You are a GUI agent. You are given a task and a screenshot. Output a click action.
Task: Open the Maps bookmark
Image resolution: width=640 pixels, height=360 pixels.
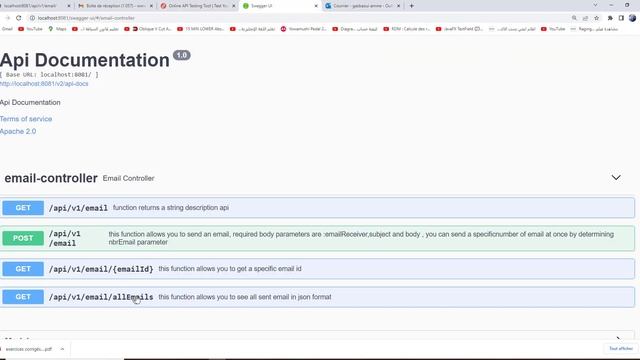point(58,29)
